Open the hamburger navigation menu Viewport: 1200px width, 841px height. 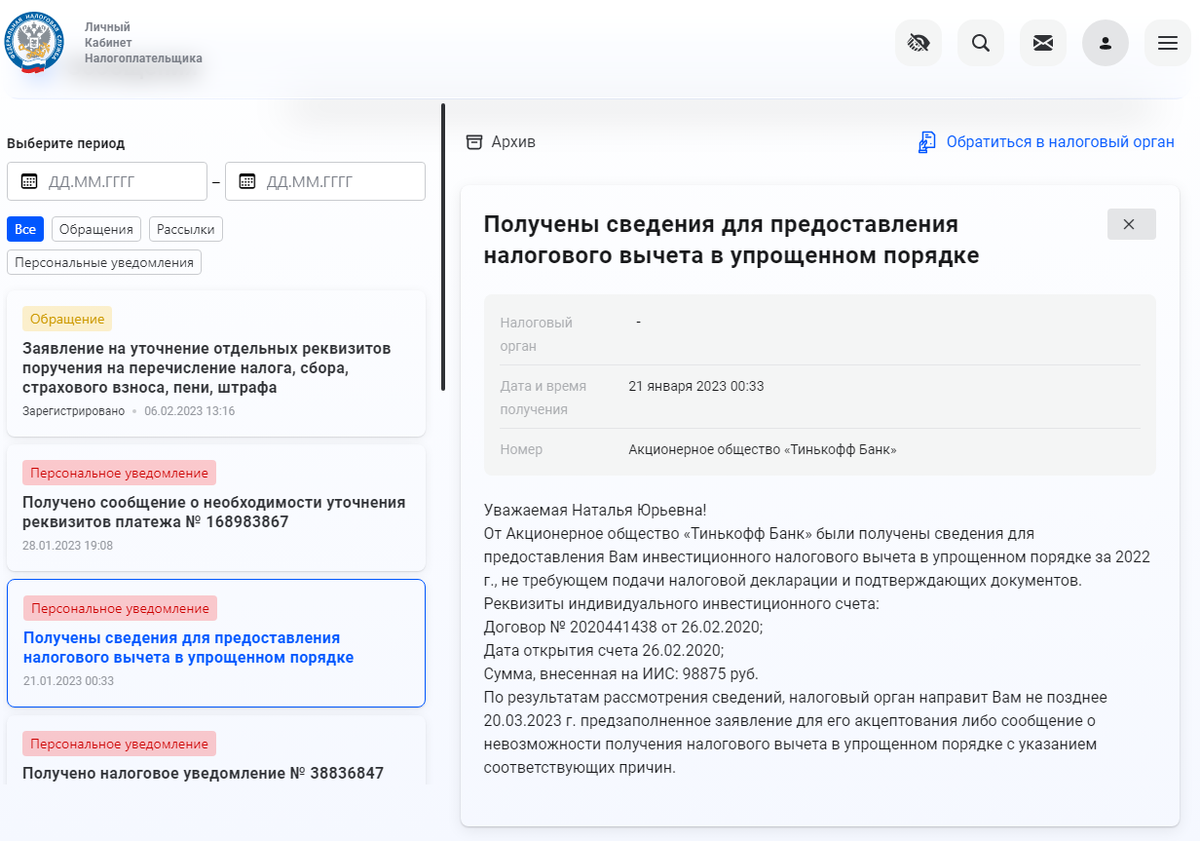click(1167, 42)
